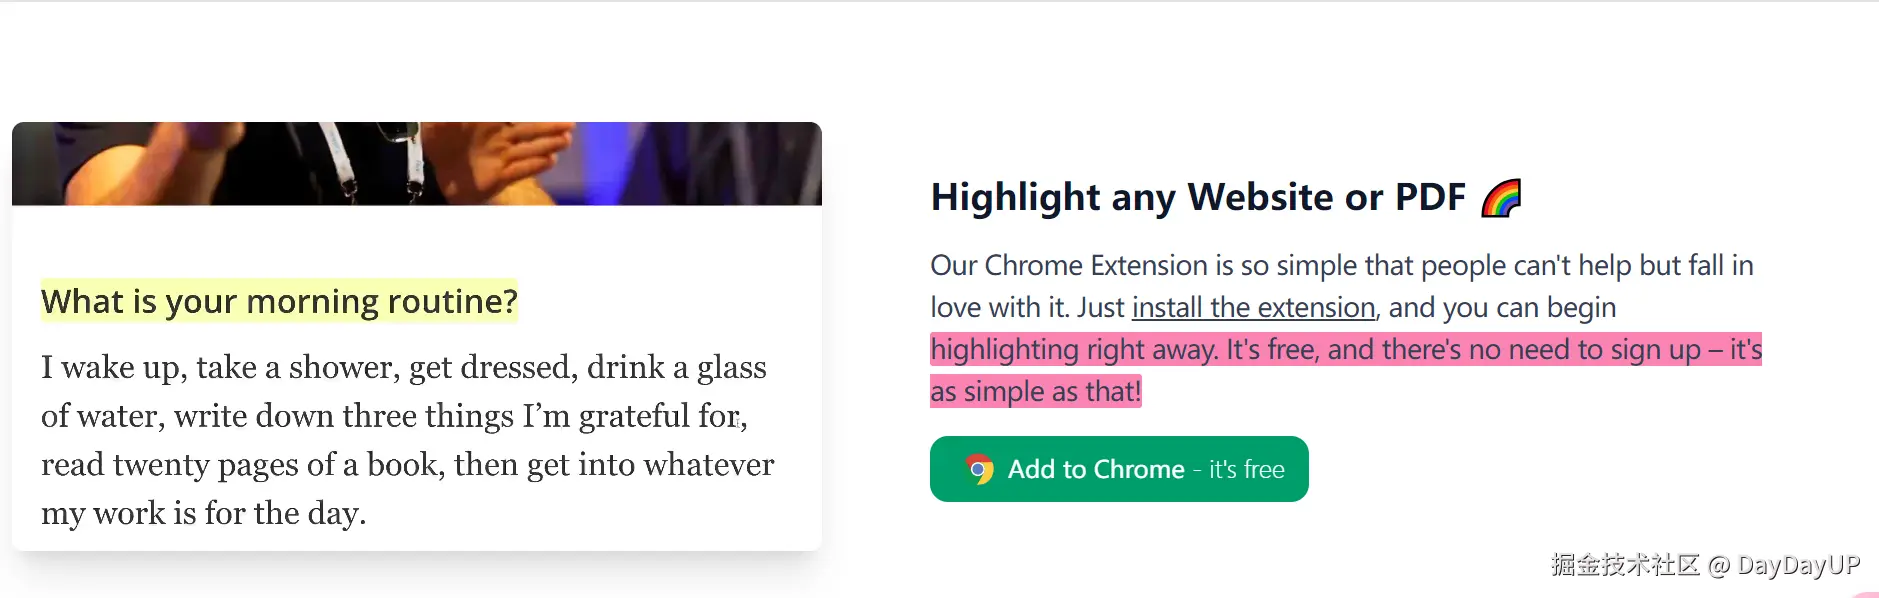Click the 'and you can begin' text
Screen dimensions: 1879x598
(x=1502, y=307)
